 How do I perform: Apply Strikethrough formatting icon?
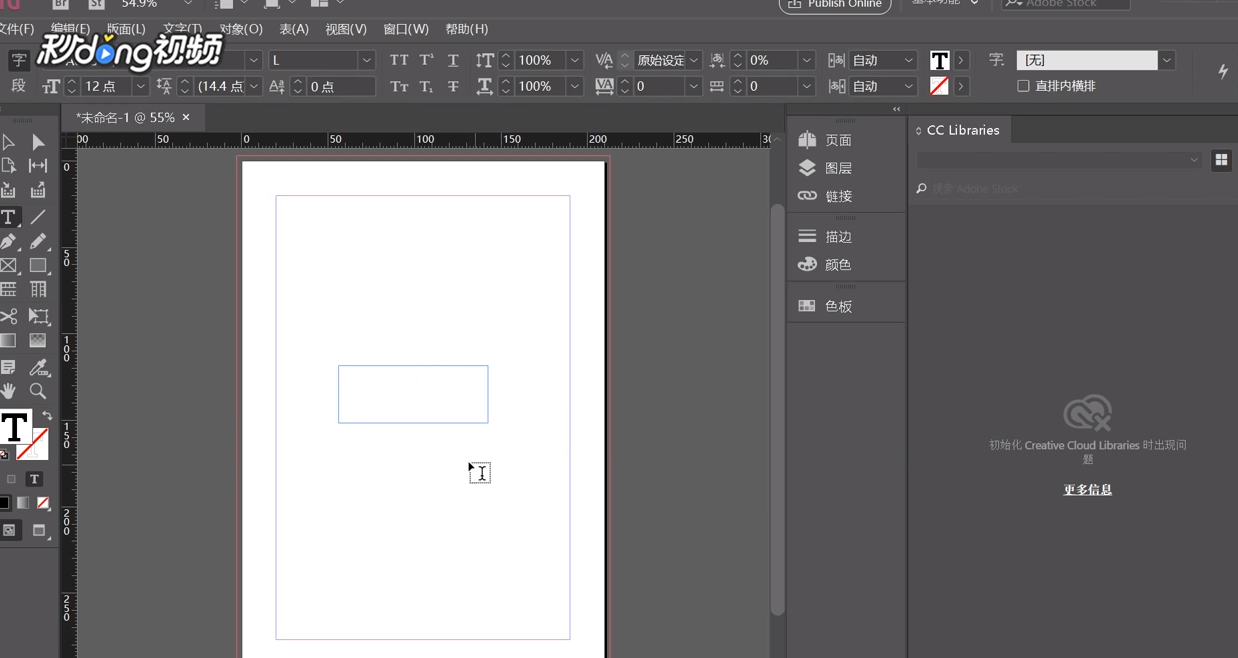453,87
